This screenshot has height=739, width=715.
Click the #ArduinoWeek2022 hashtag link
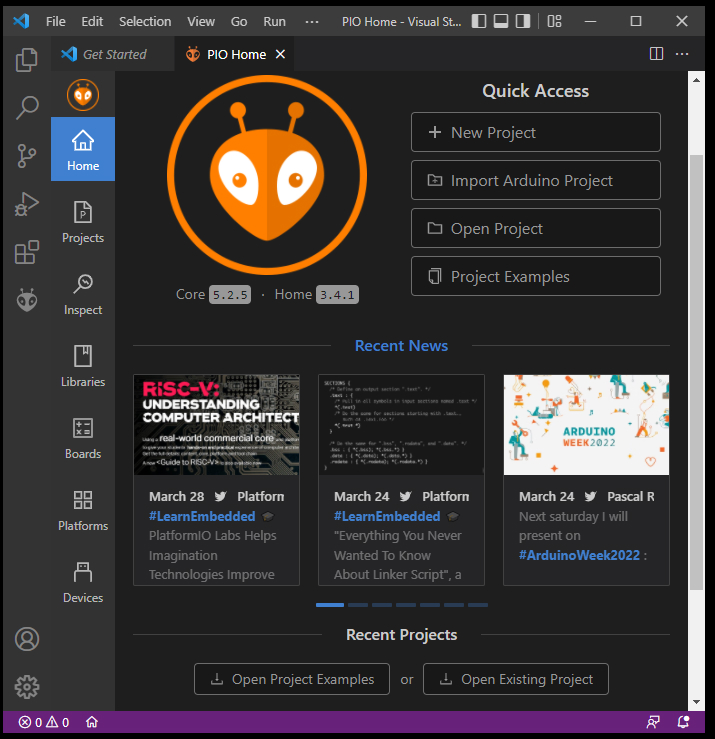(579, 555)
